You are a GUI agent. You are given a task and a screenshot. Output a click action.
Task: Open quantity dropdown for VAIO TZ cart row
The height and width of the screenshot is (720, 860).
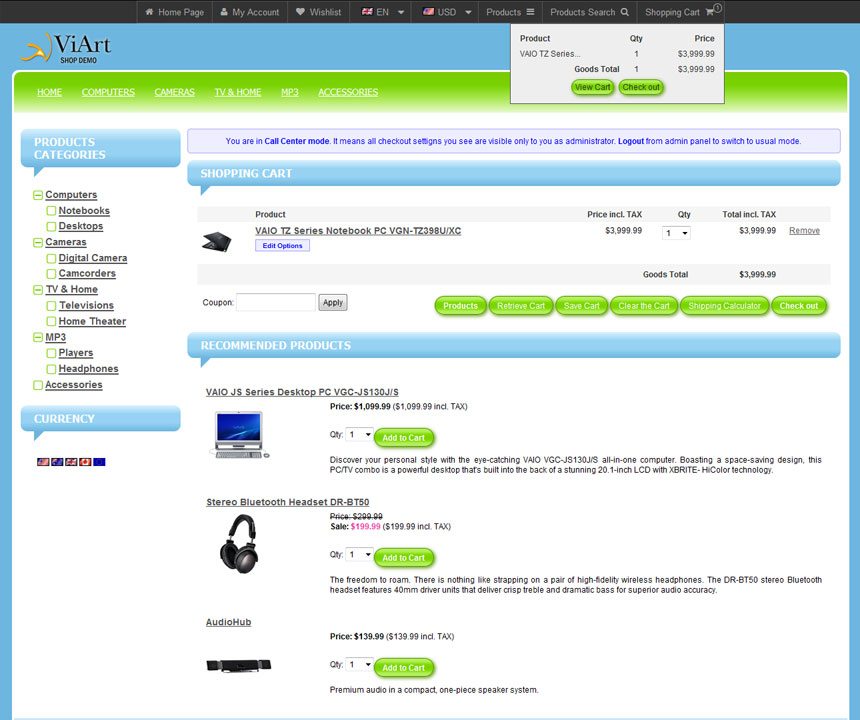[x=676, y=233]
